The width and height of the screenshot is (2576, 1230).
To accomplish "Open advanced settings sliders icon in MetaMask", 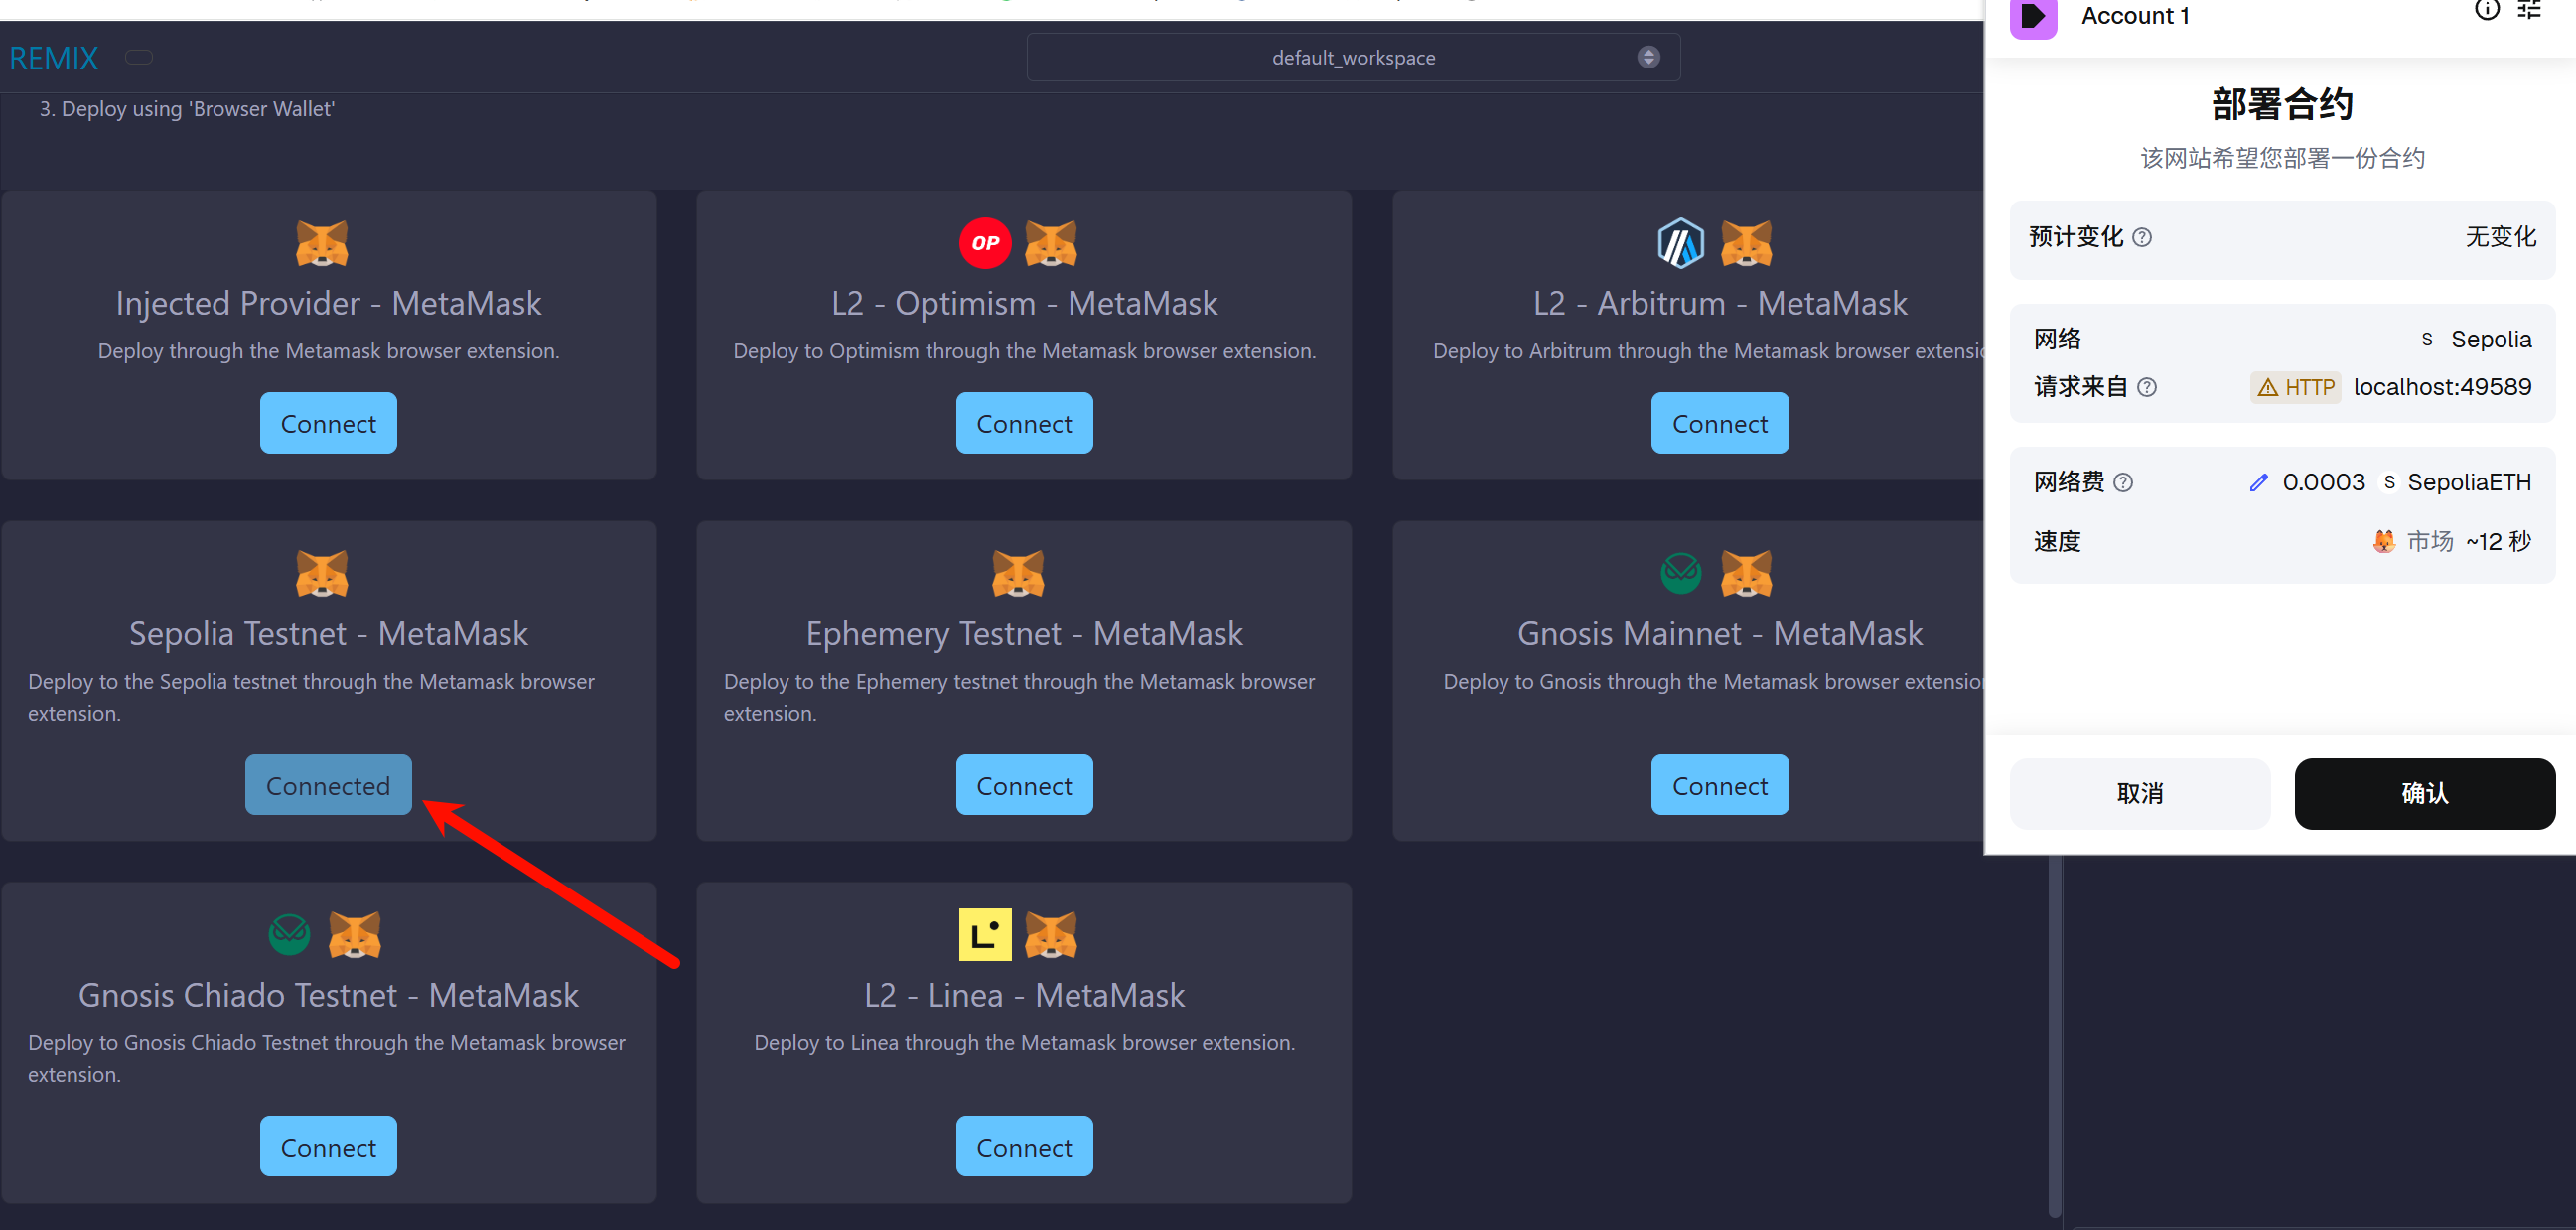I will pos(2529,11).
